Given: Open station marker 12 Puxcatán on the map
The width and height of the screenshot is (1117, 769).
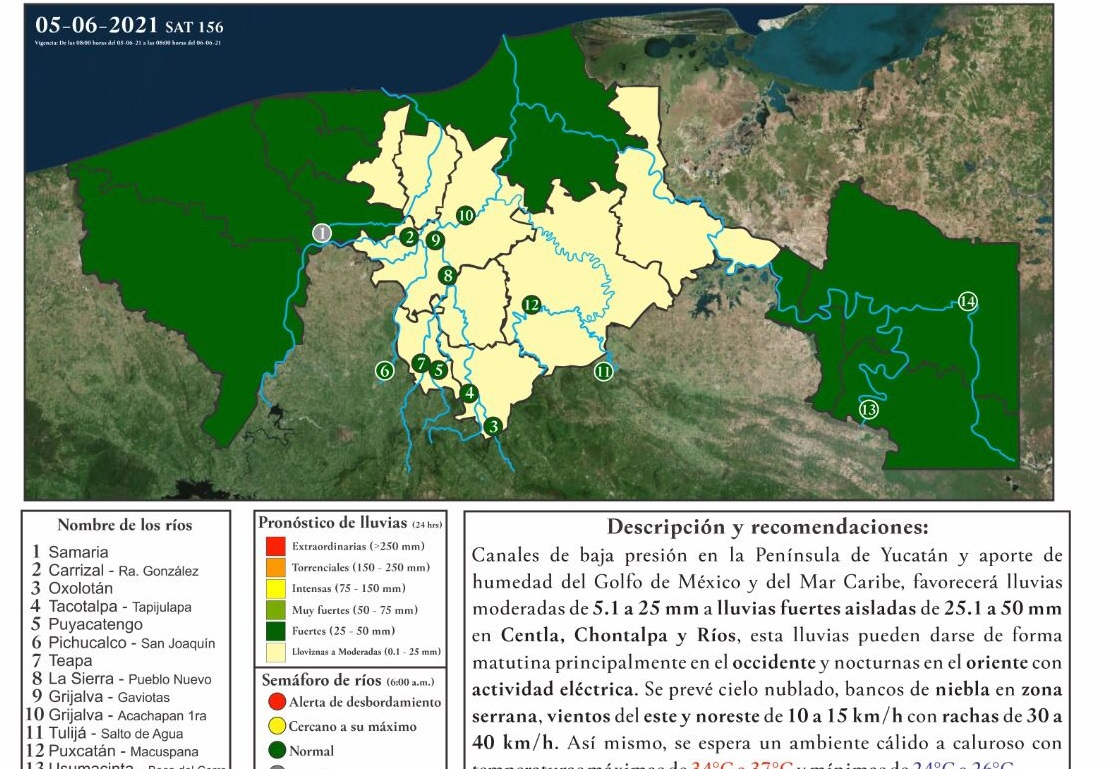Looking at the screenshot, I should click(530, 302).
